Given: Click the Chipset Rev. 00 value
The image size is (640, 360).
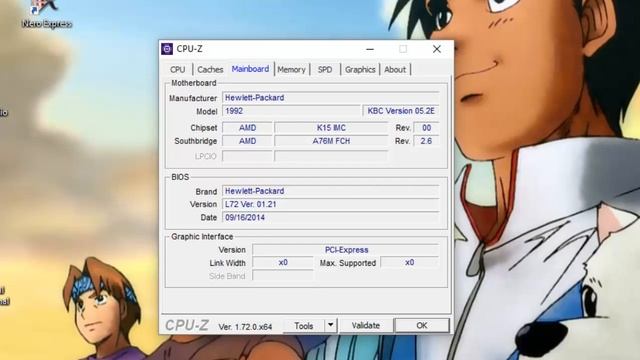Looking at the screenshot, I should 427,128.
